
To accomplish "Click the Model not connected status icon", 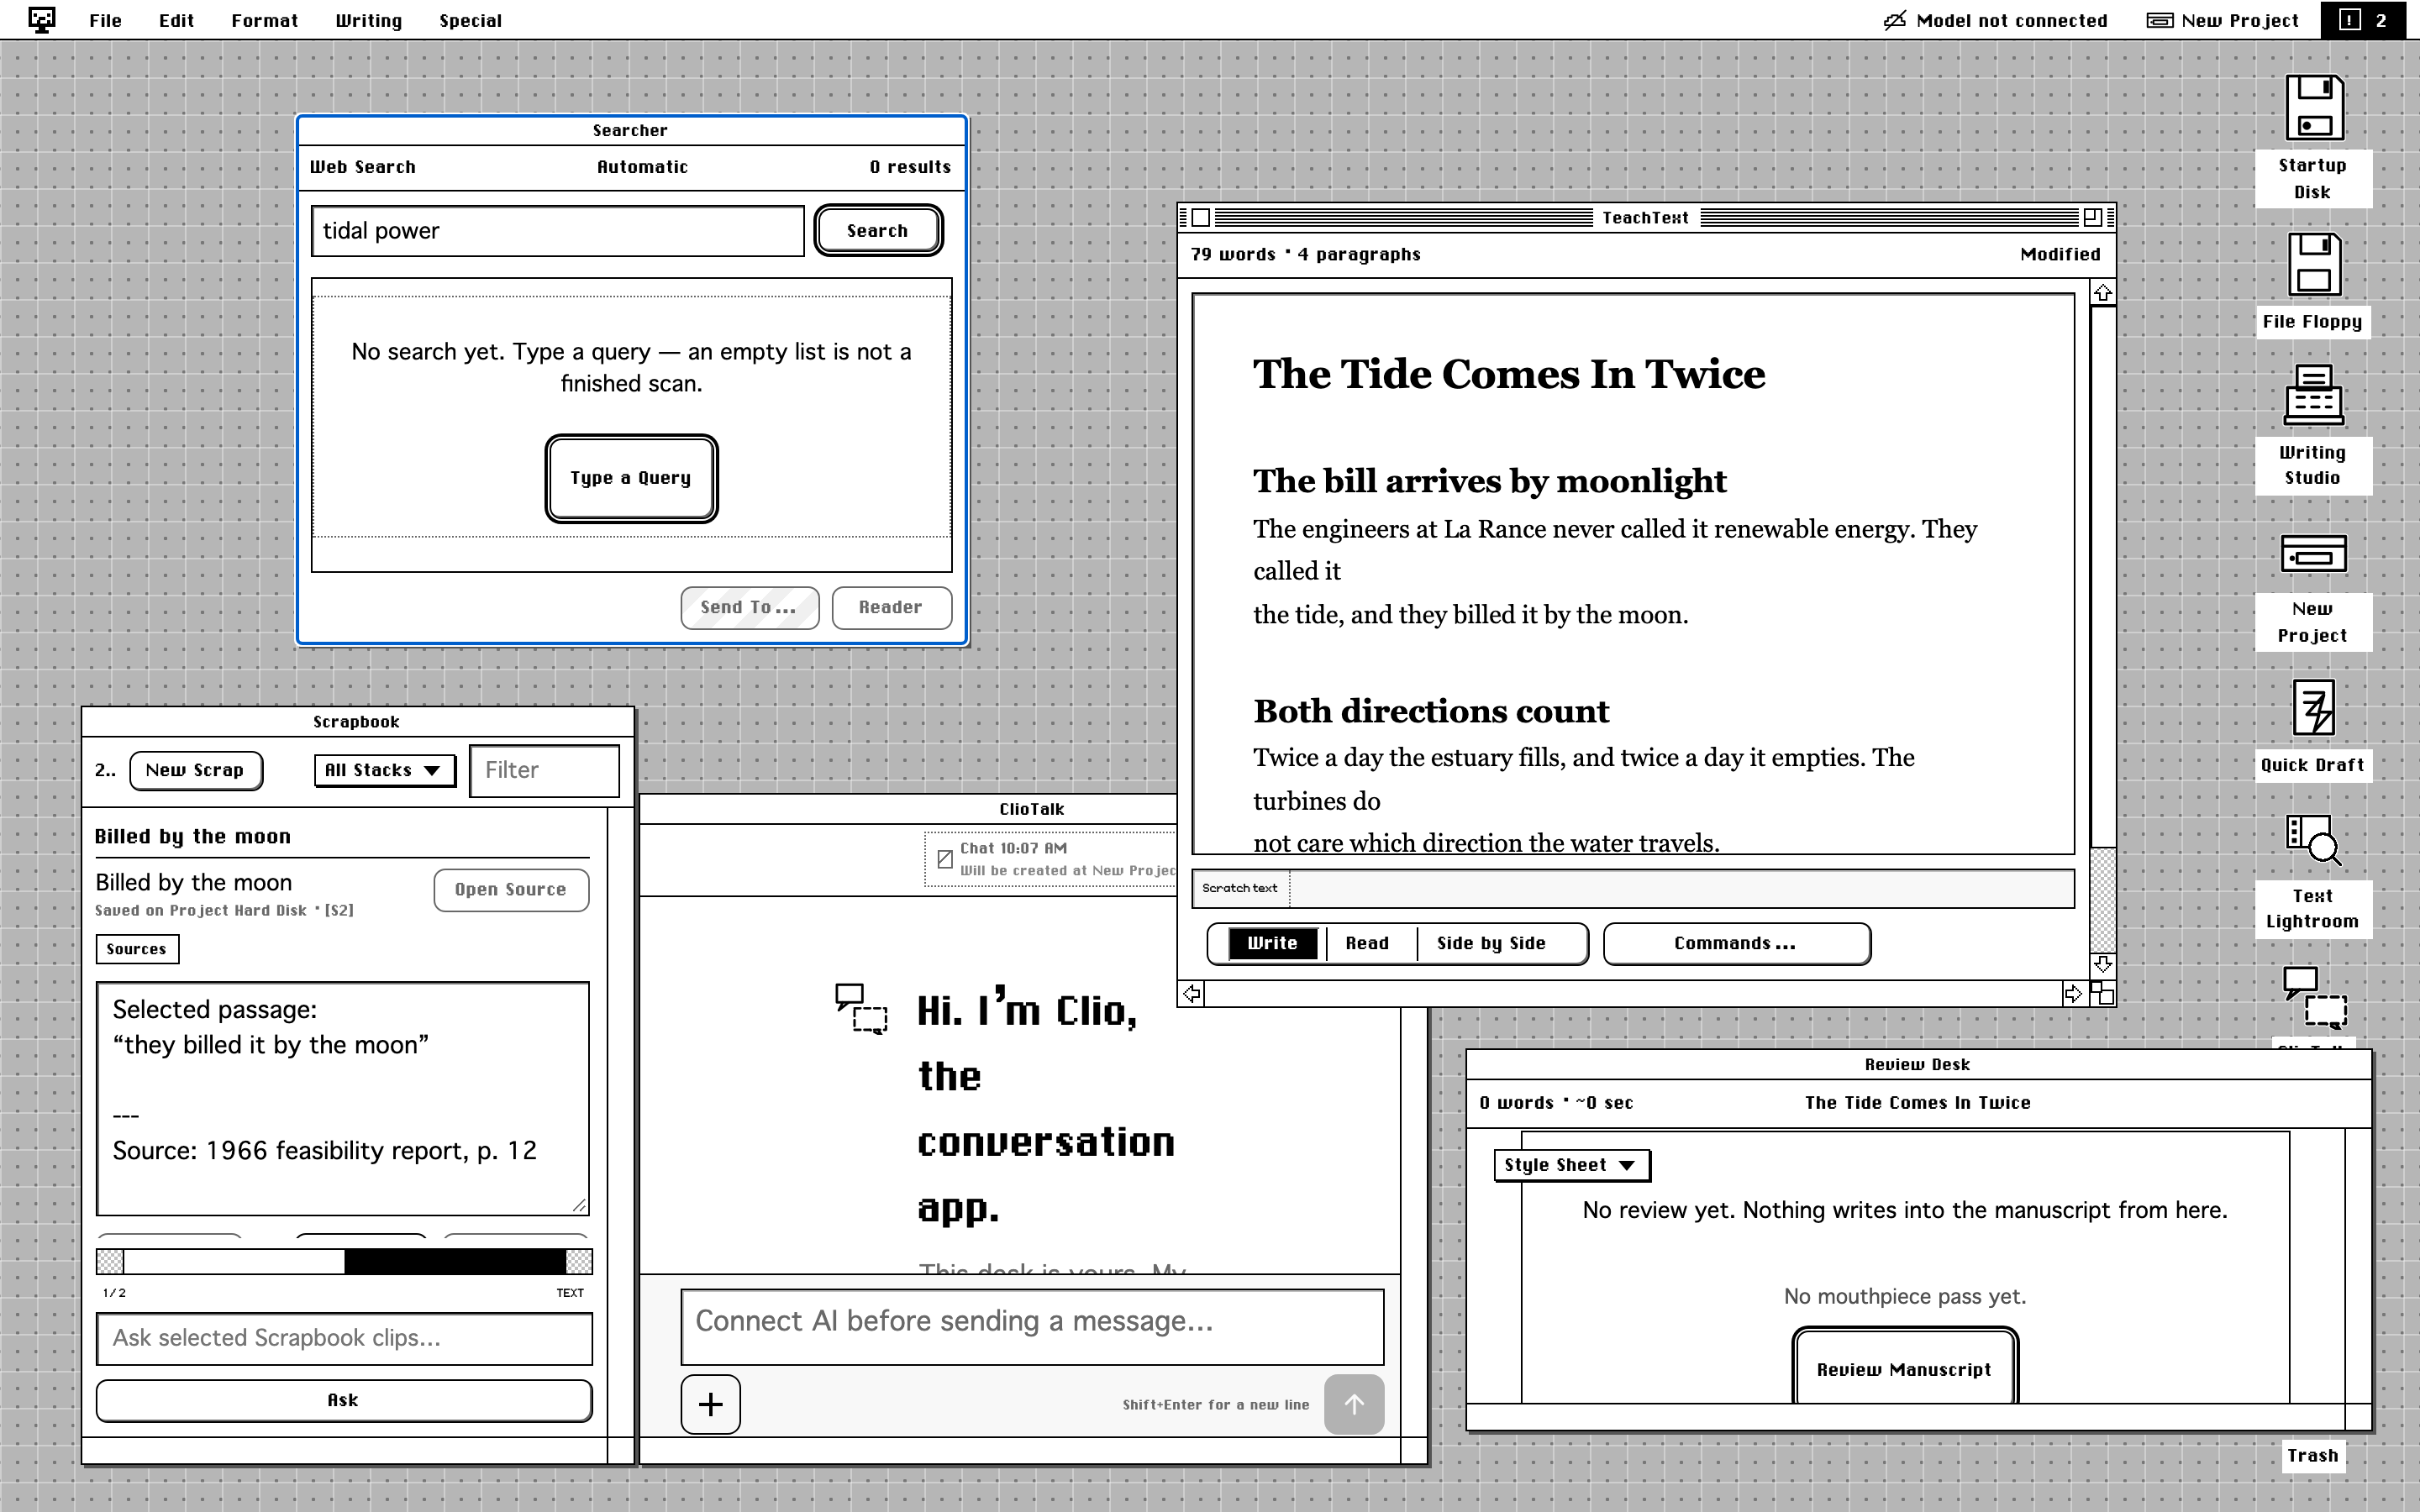I will coord(1894,20).
